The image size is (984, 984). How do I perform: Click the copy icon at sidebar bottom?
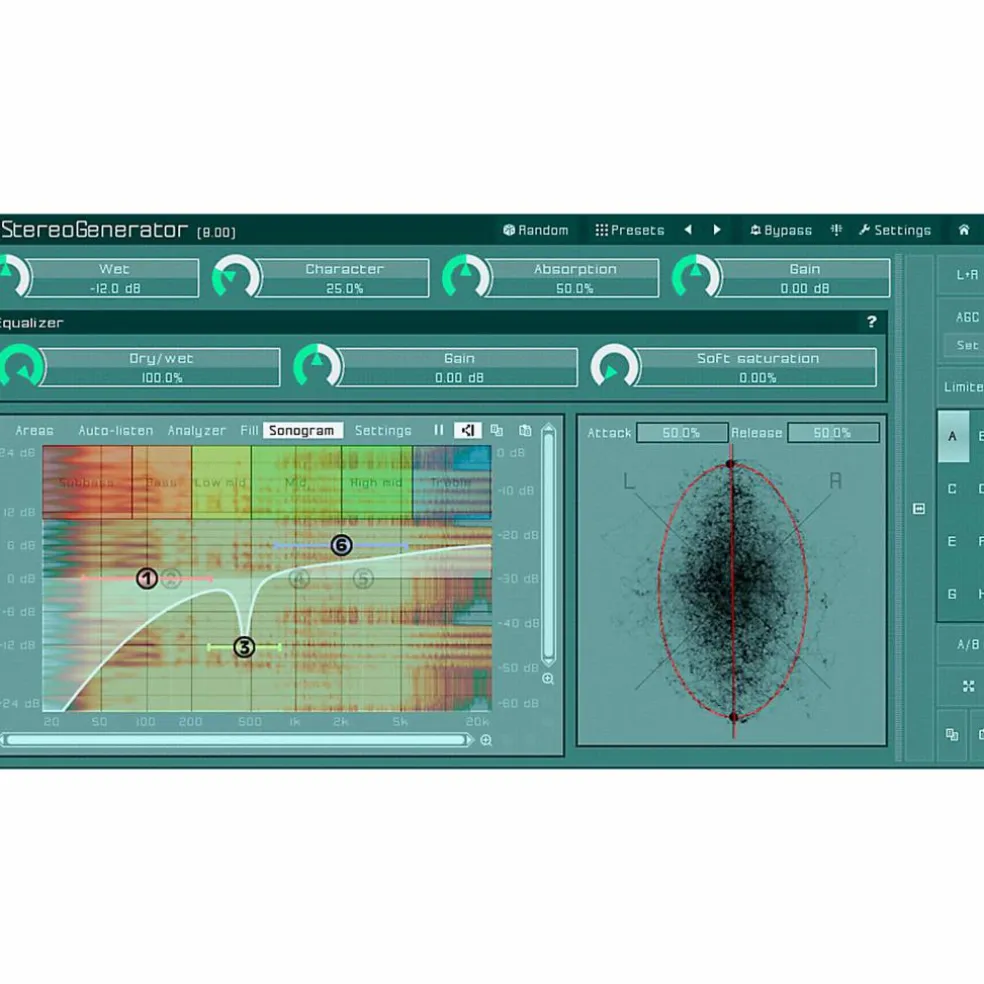[952, 734]
